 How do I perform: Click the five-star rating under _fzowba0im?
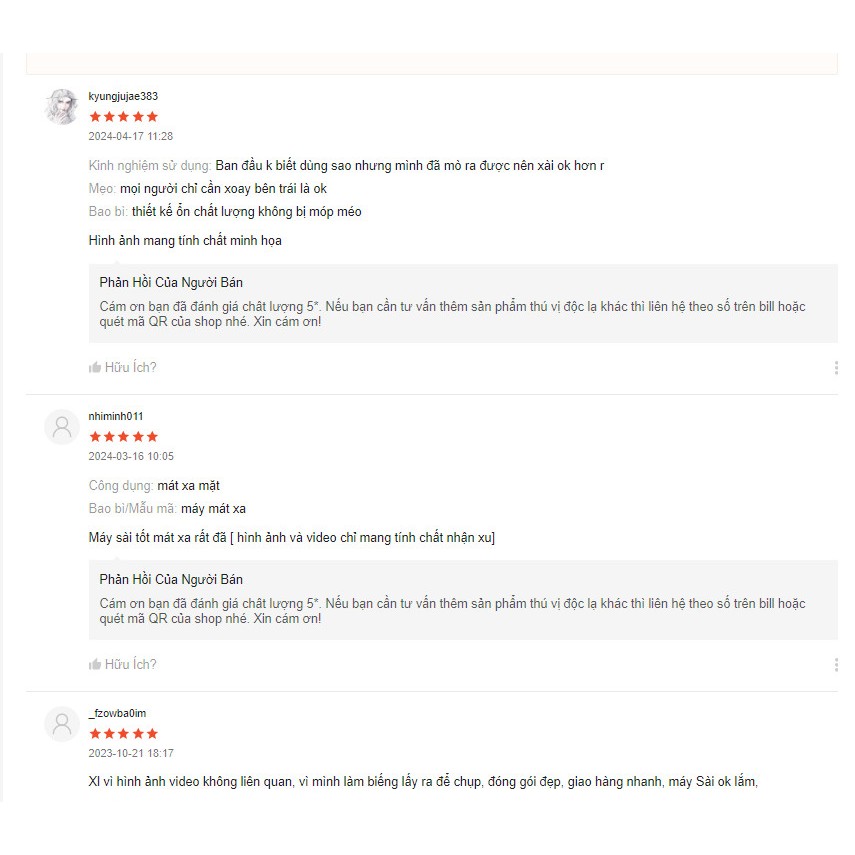pyautogui.click(x=124, y=734)
